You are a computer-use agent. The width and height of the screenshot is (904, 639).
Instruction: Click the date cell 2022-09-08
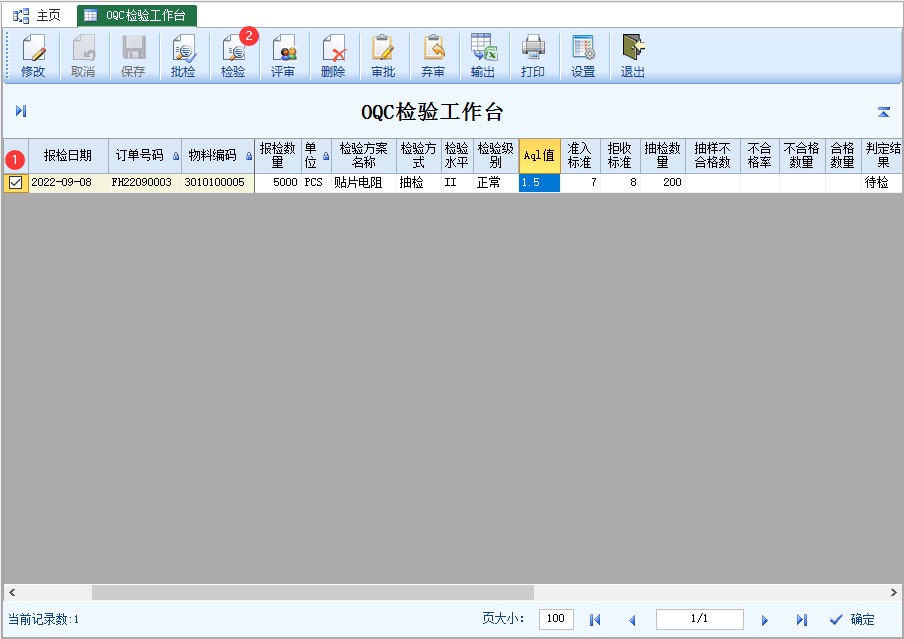(68, 183)
